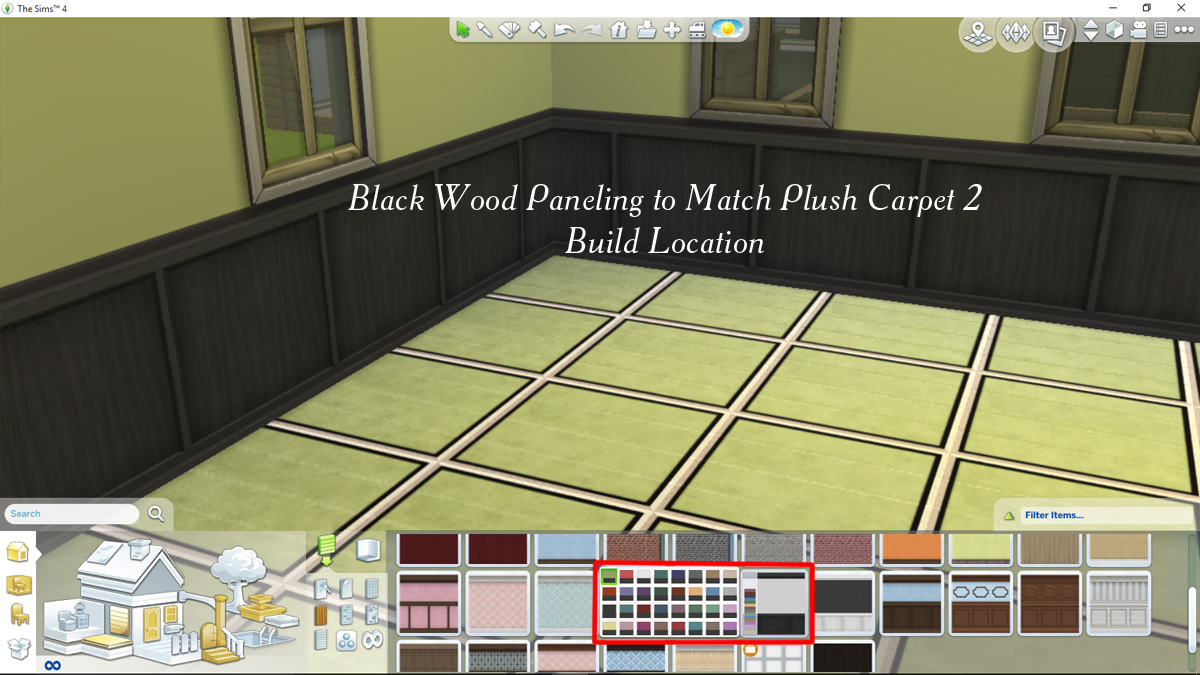Expand the Filter Items panel

coord(1009,516)
